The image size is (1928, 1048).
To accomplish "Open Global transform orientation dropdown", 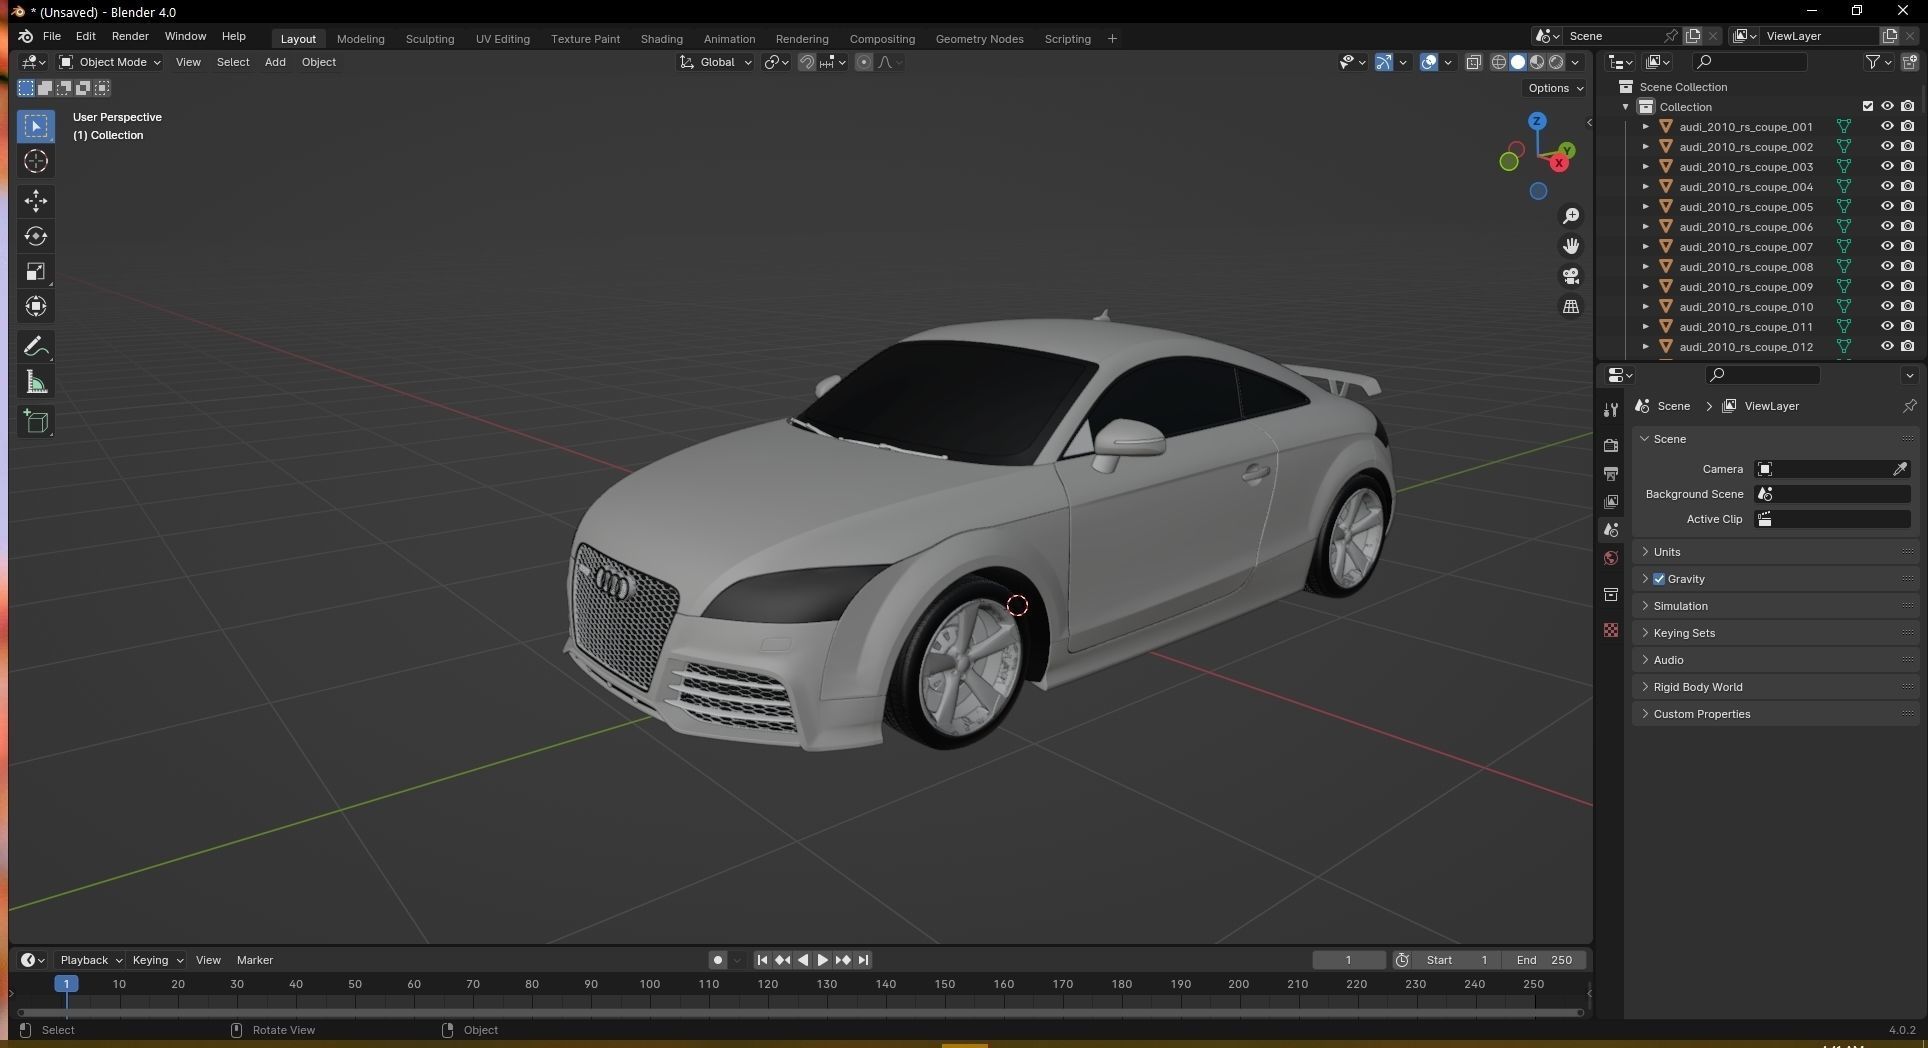I will click(716, 62).
